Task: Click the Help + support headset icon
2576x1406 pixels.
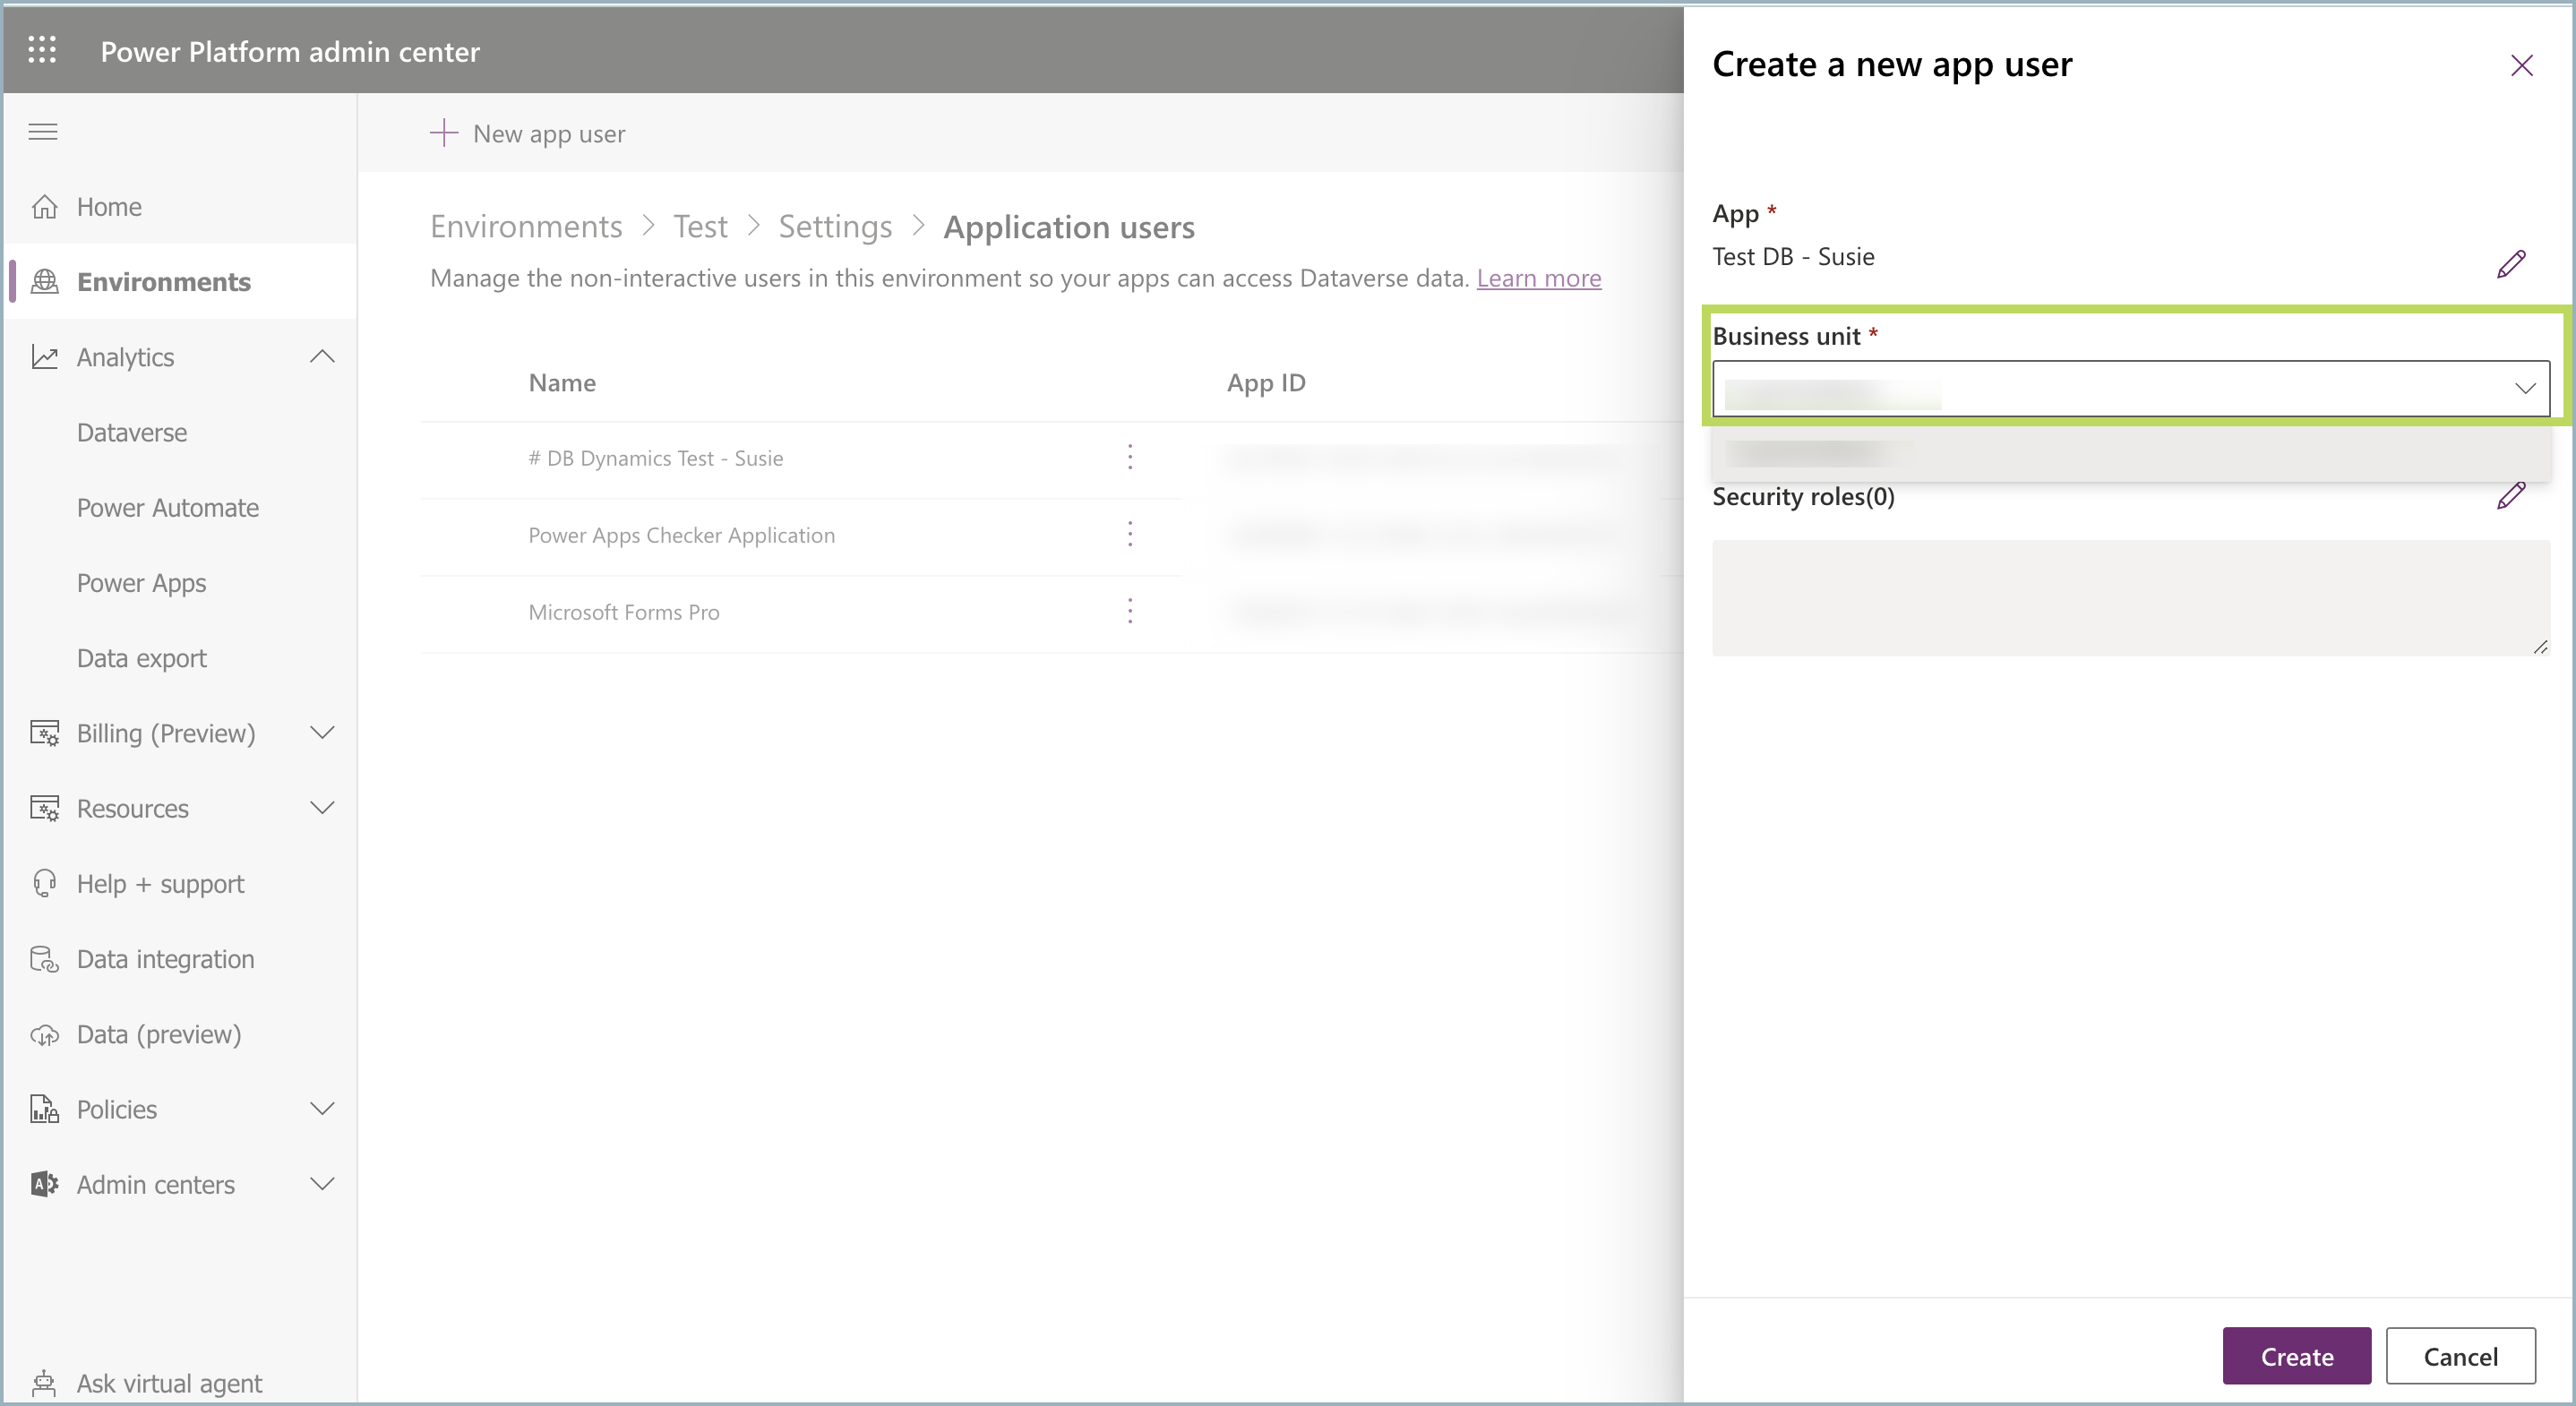Action: [x=44, y=884]
